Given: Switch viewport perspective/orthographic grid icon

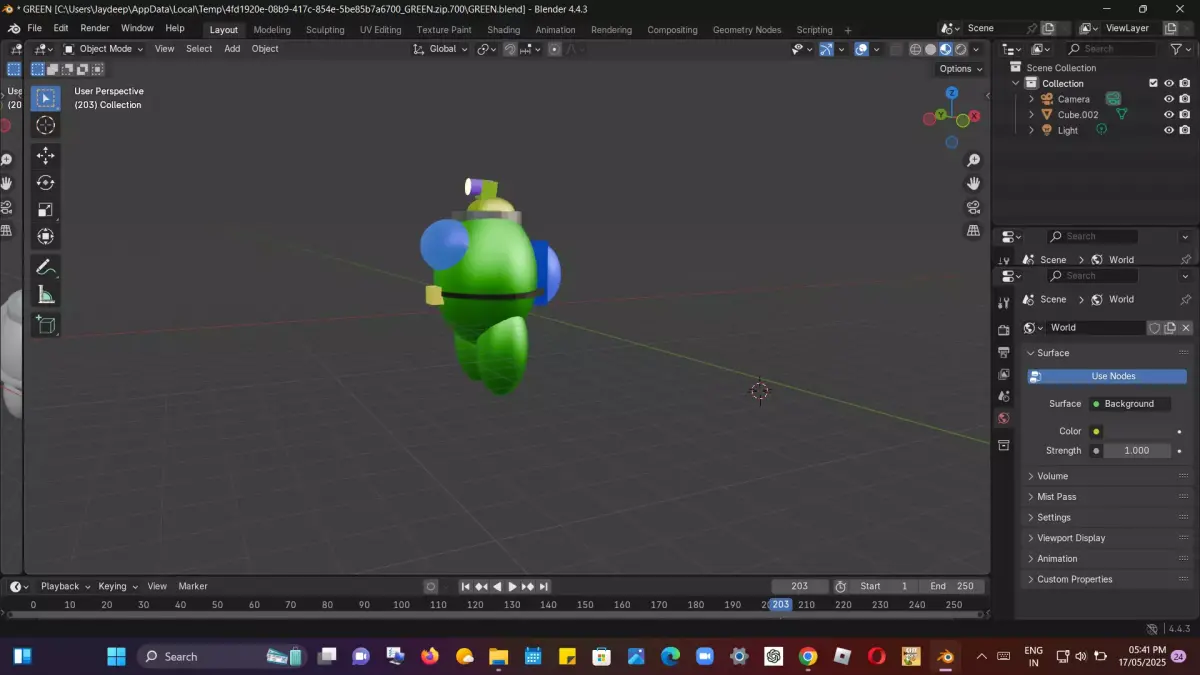Looking at the screenshot, I should pos(973,231).
